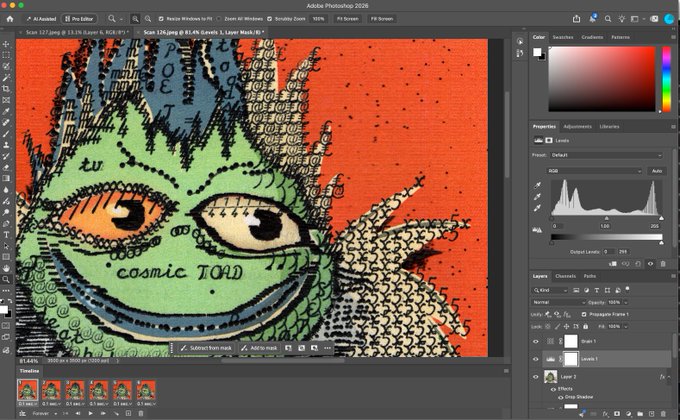Select the Horizontal Type tool

tap(6, 235)
